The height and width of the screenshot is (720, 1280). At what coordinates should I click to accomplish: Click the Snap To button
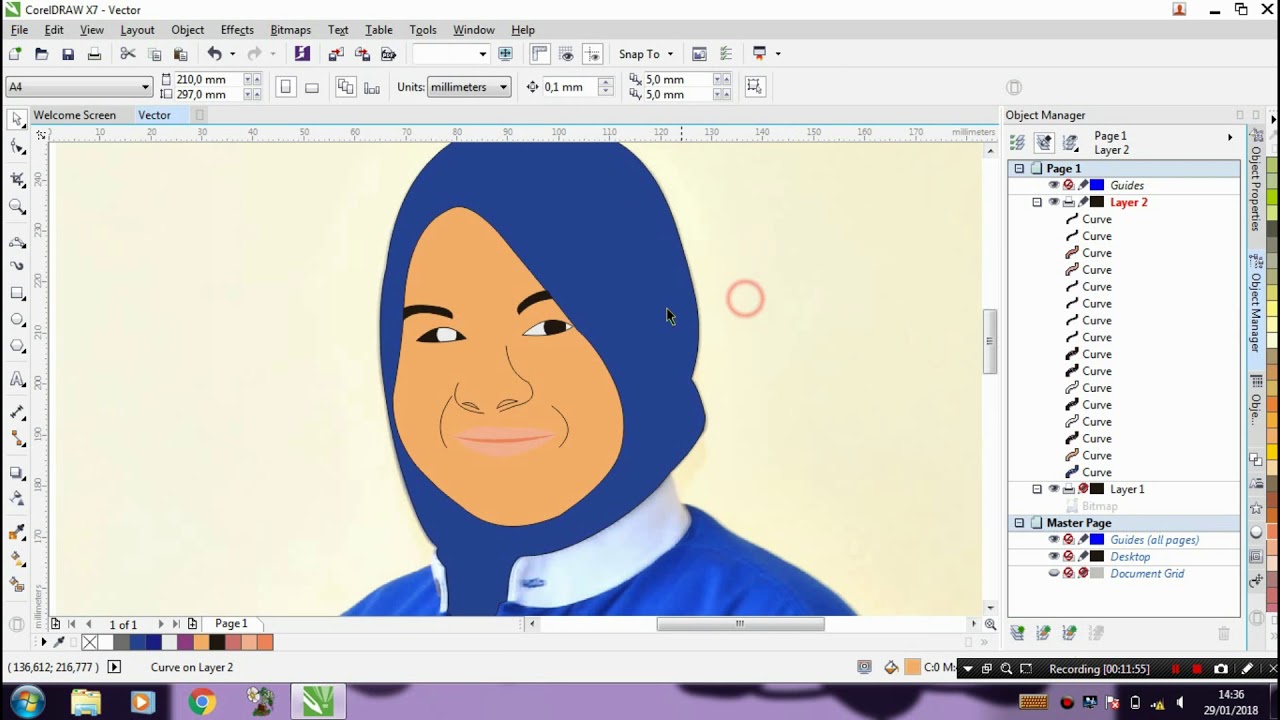pyautogui.click(x=639, y=54)
